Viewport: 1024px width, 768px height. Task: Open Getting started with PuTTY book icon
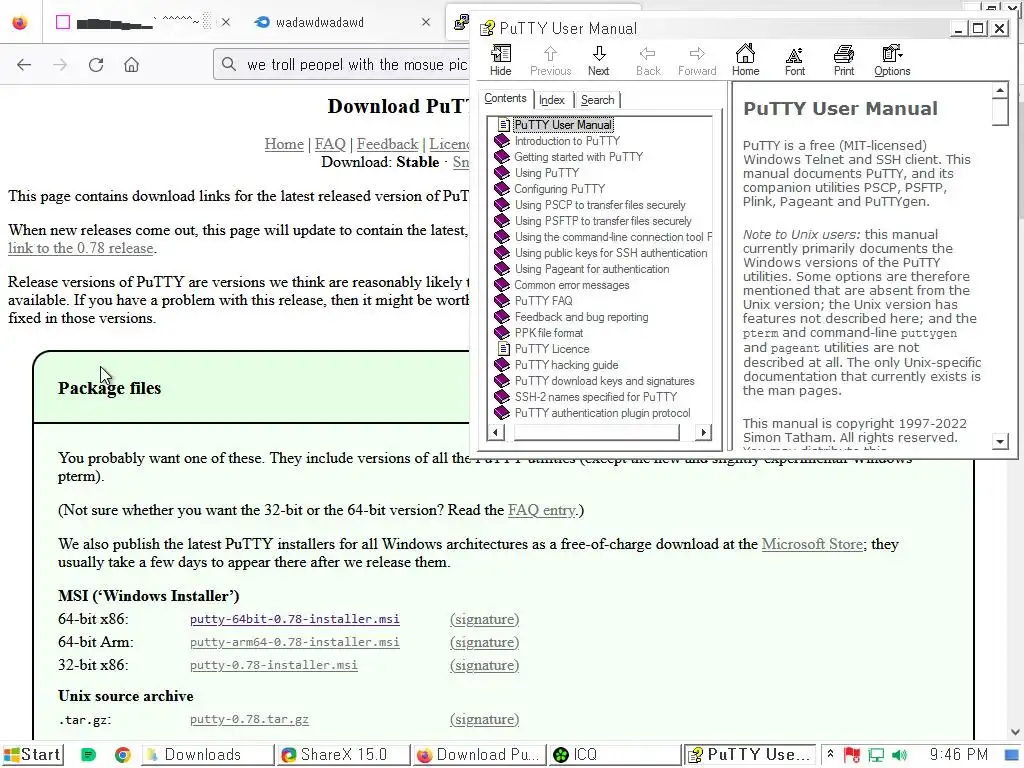(x=502, y=157)
